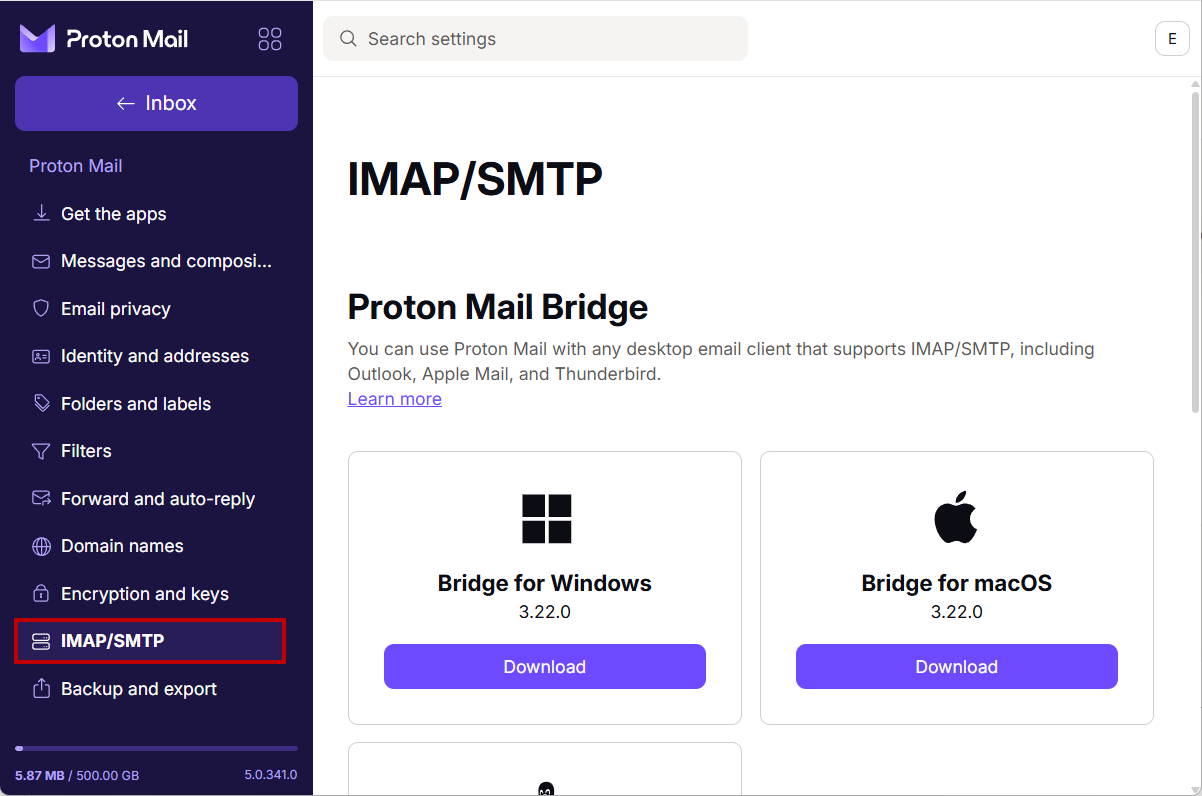1202x796 pixels.
Task: Open Forward and auto-reply settings
Action: coord(157,498)
